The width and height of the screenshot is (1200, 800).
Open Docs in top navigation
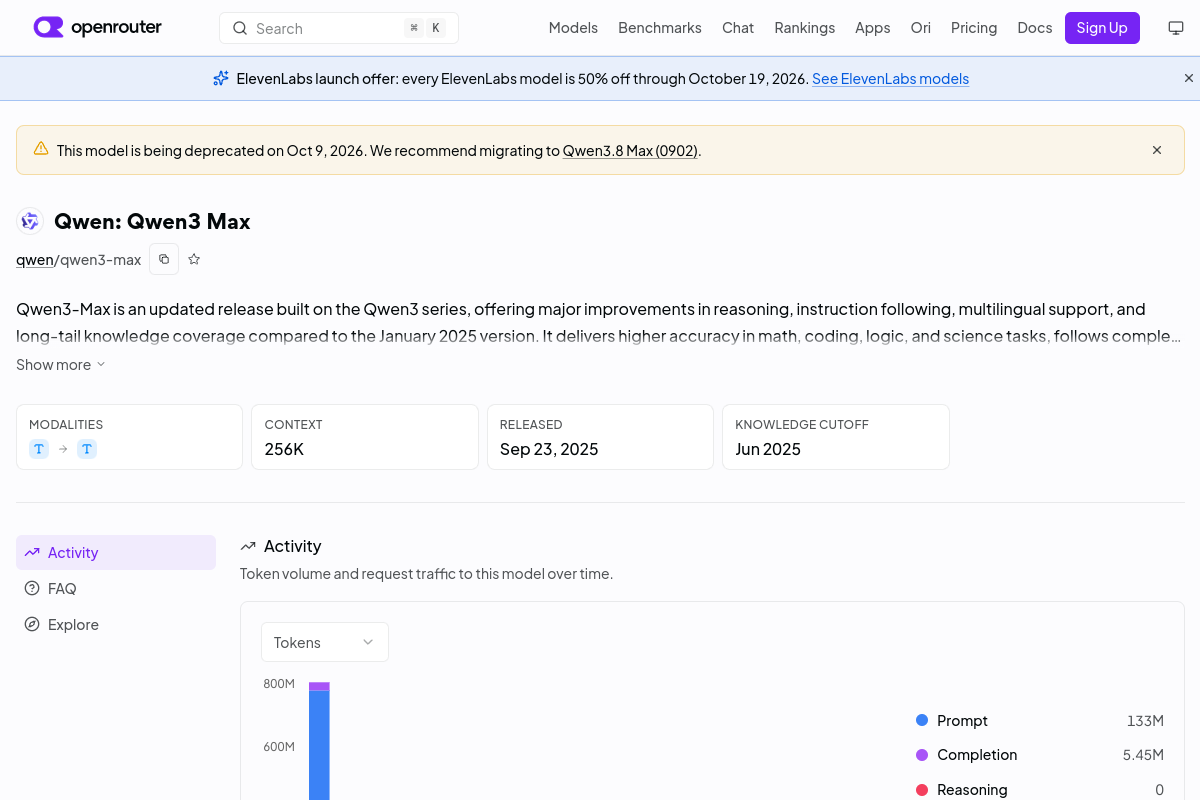1034,28
